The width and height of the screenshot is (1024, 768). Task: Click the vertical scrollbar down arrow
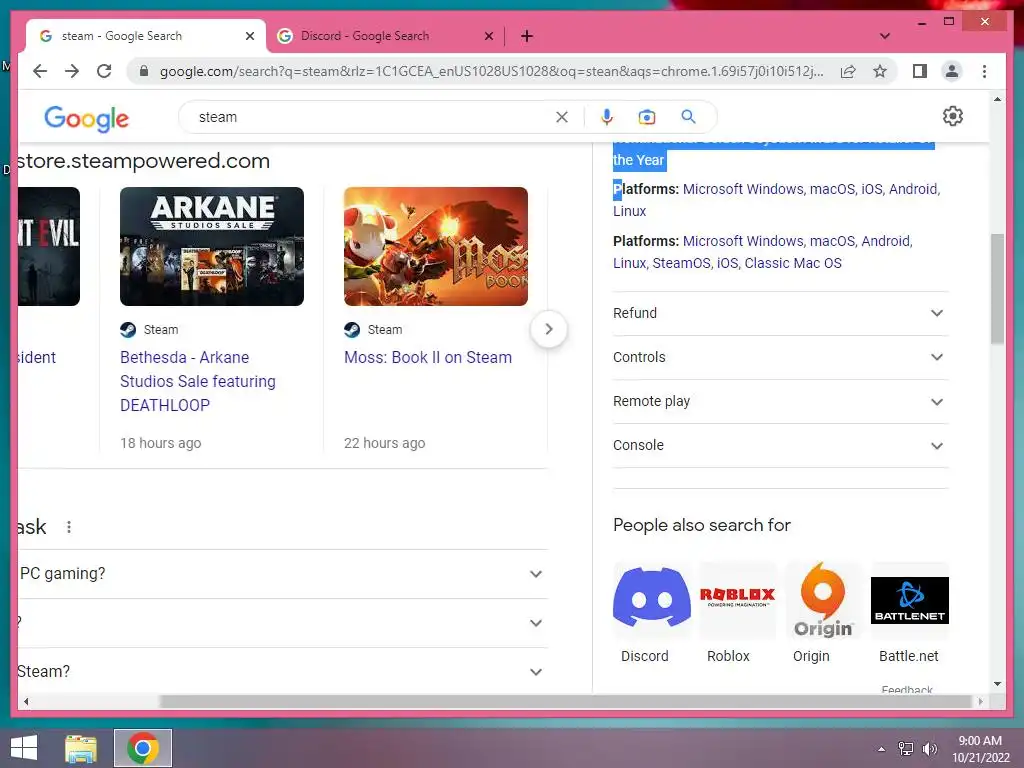pos(997,684)
